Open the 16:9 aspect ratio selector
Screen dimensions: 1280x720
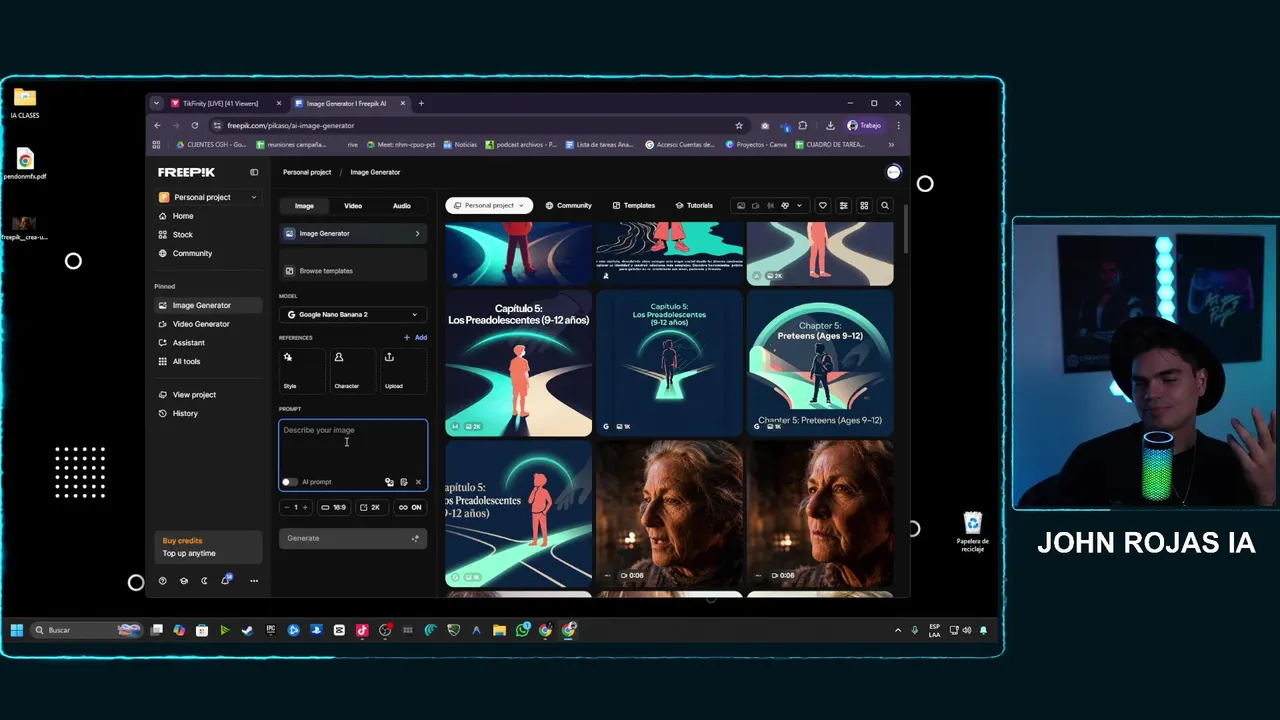tap(334, 507)
